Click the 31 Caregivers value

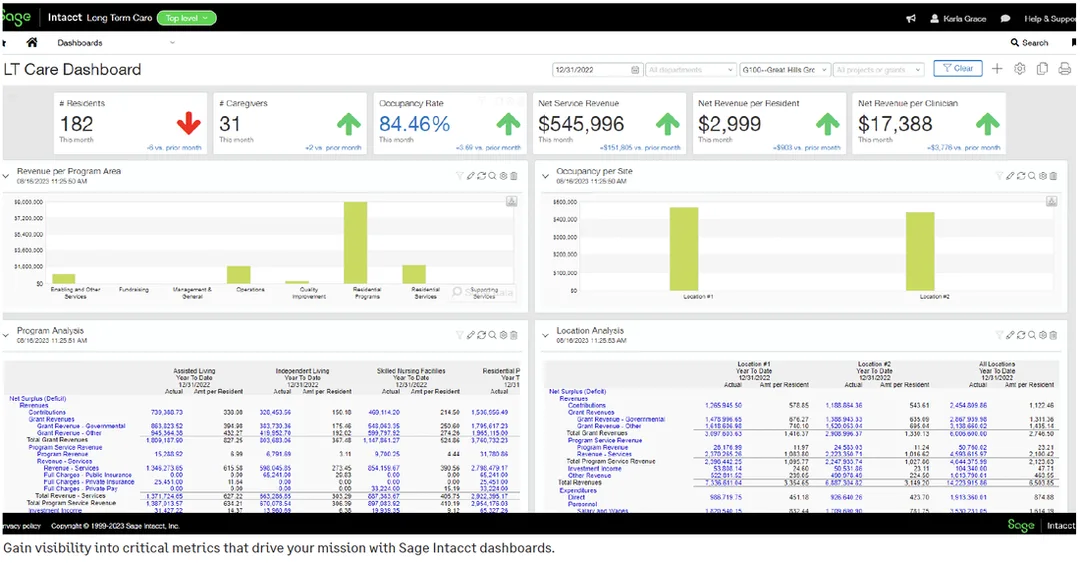[229, 124]
